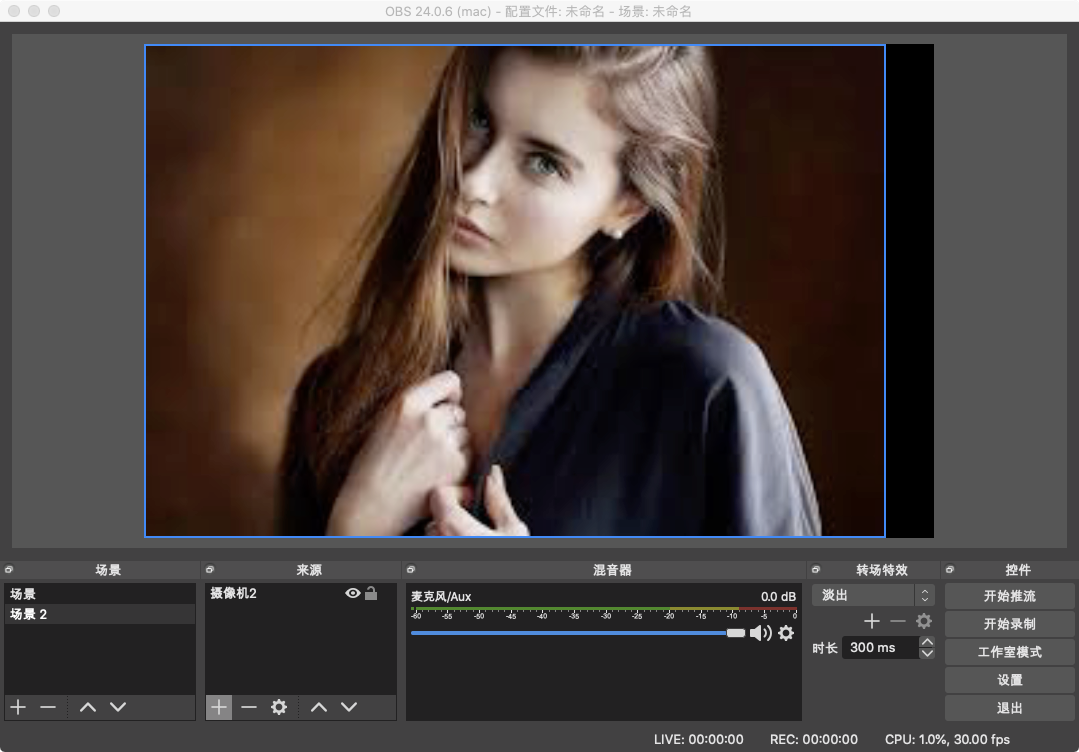This screenshot has height=752, width=1079.
Task: Add a new source with plus icon
Action: tap(219, 707)
